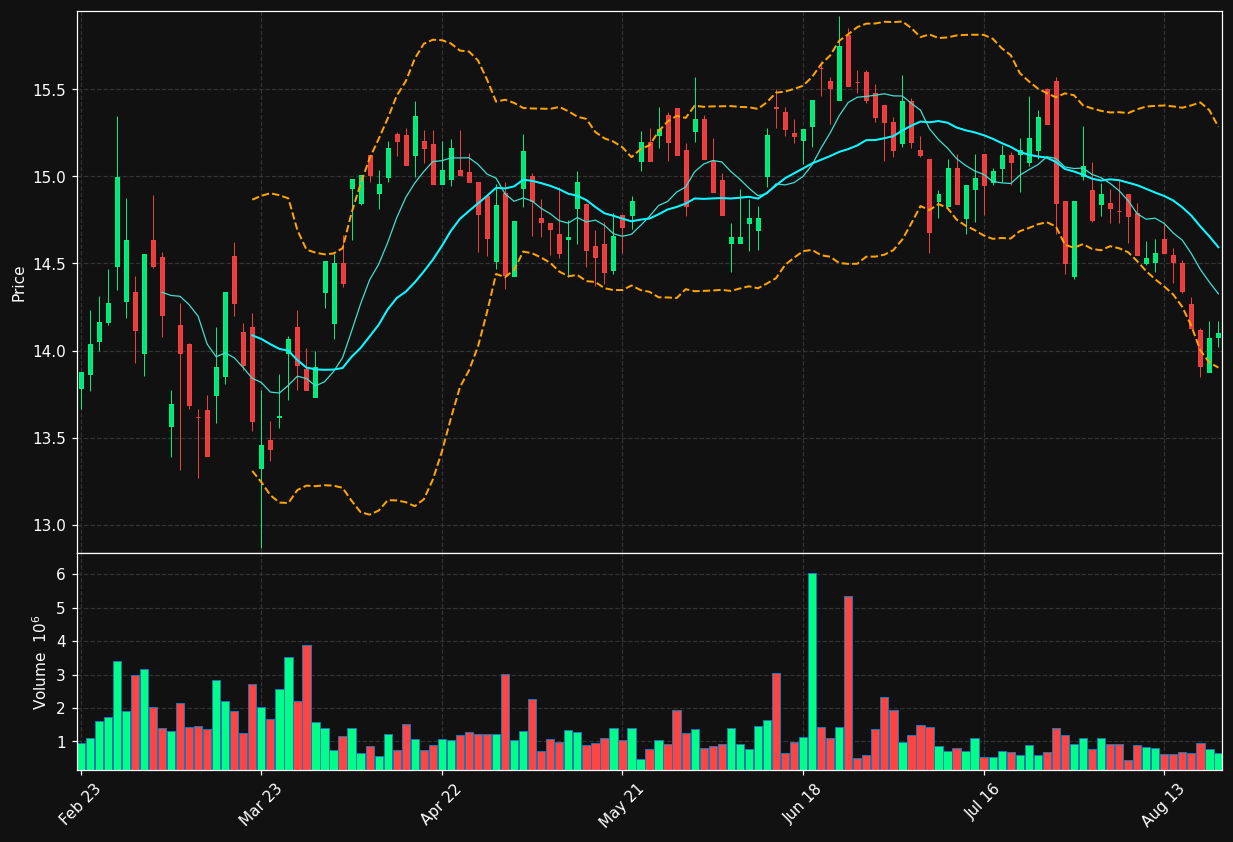Click the Apr 22 date label
Image resolution: width=1233 pixels, height=842 pixels.
tap(441, 805)
